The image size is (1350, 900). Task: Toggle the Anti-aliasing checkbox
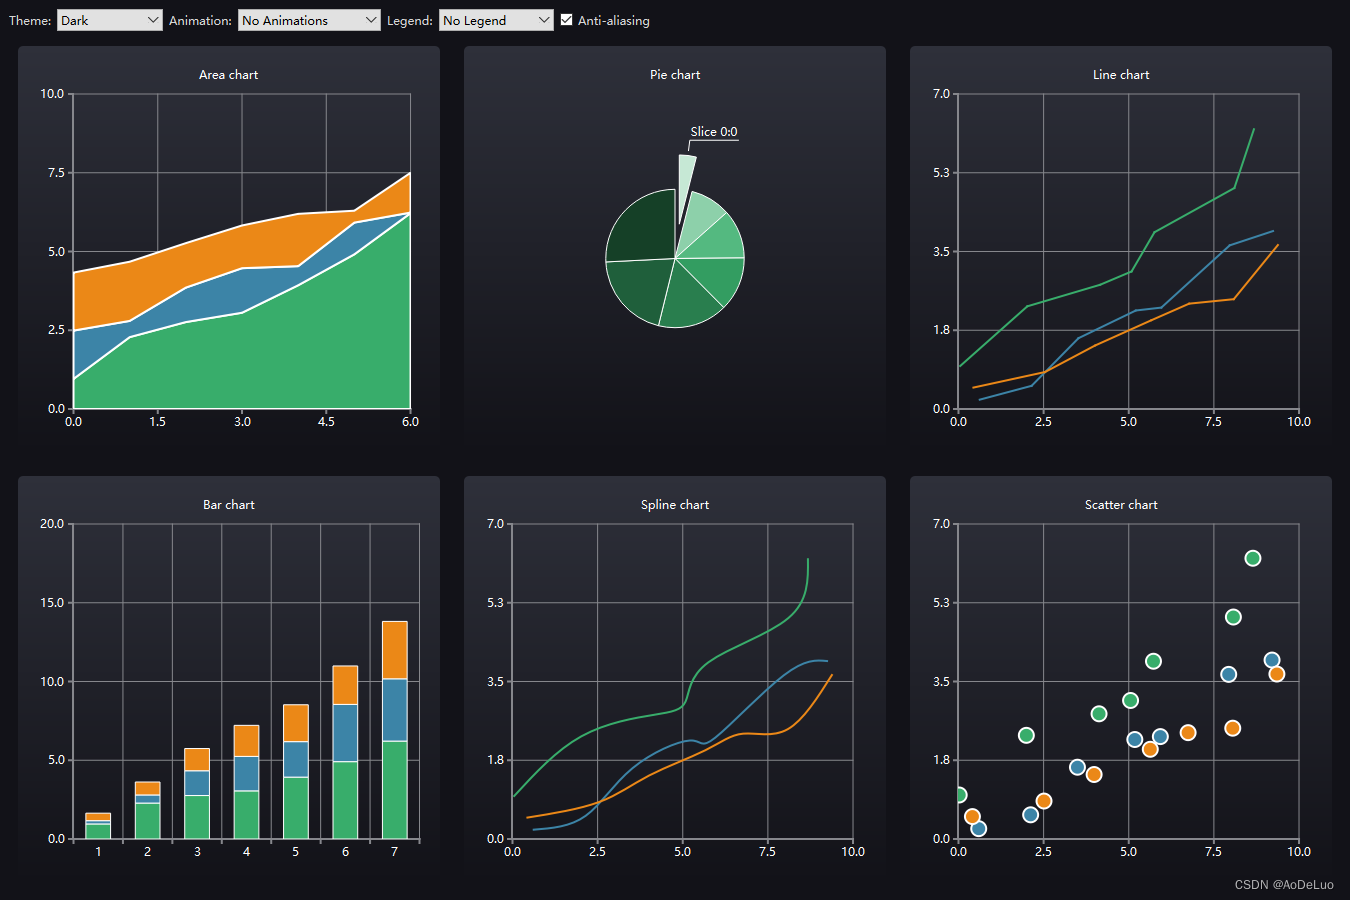click(x=567, y=20)
